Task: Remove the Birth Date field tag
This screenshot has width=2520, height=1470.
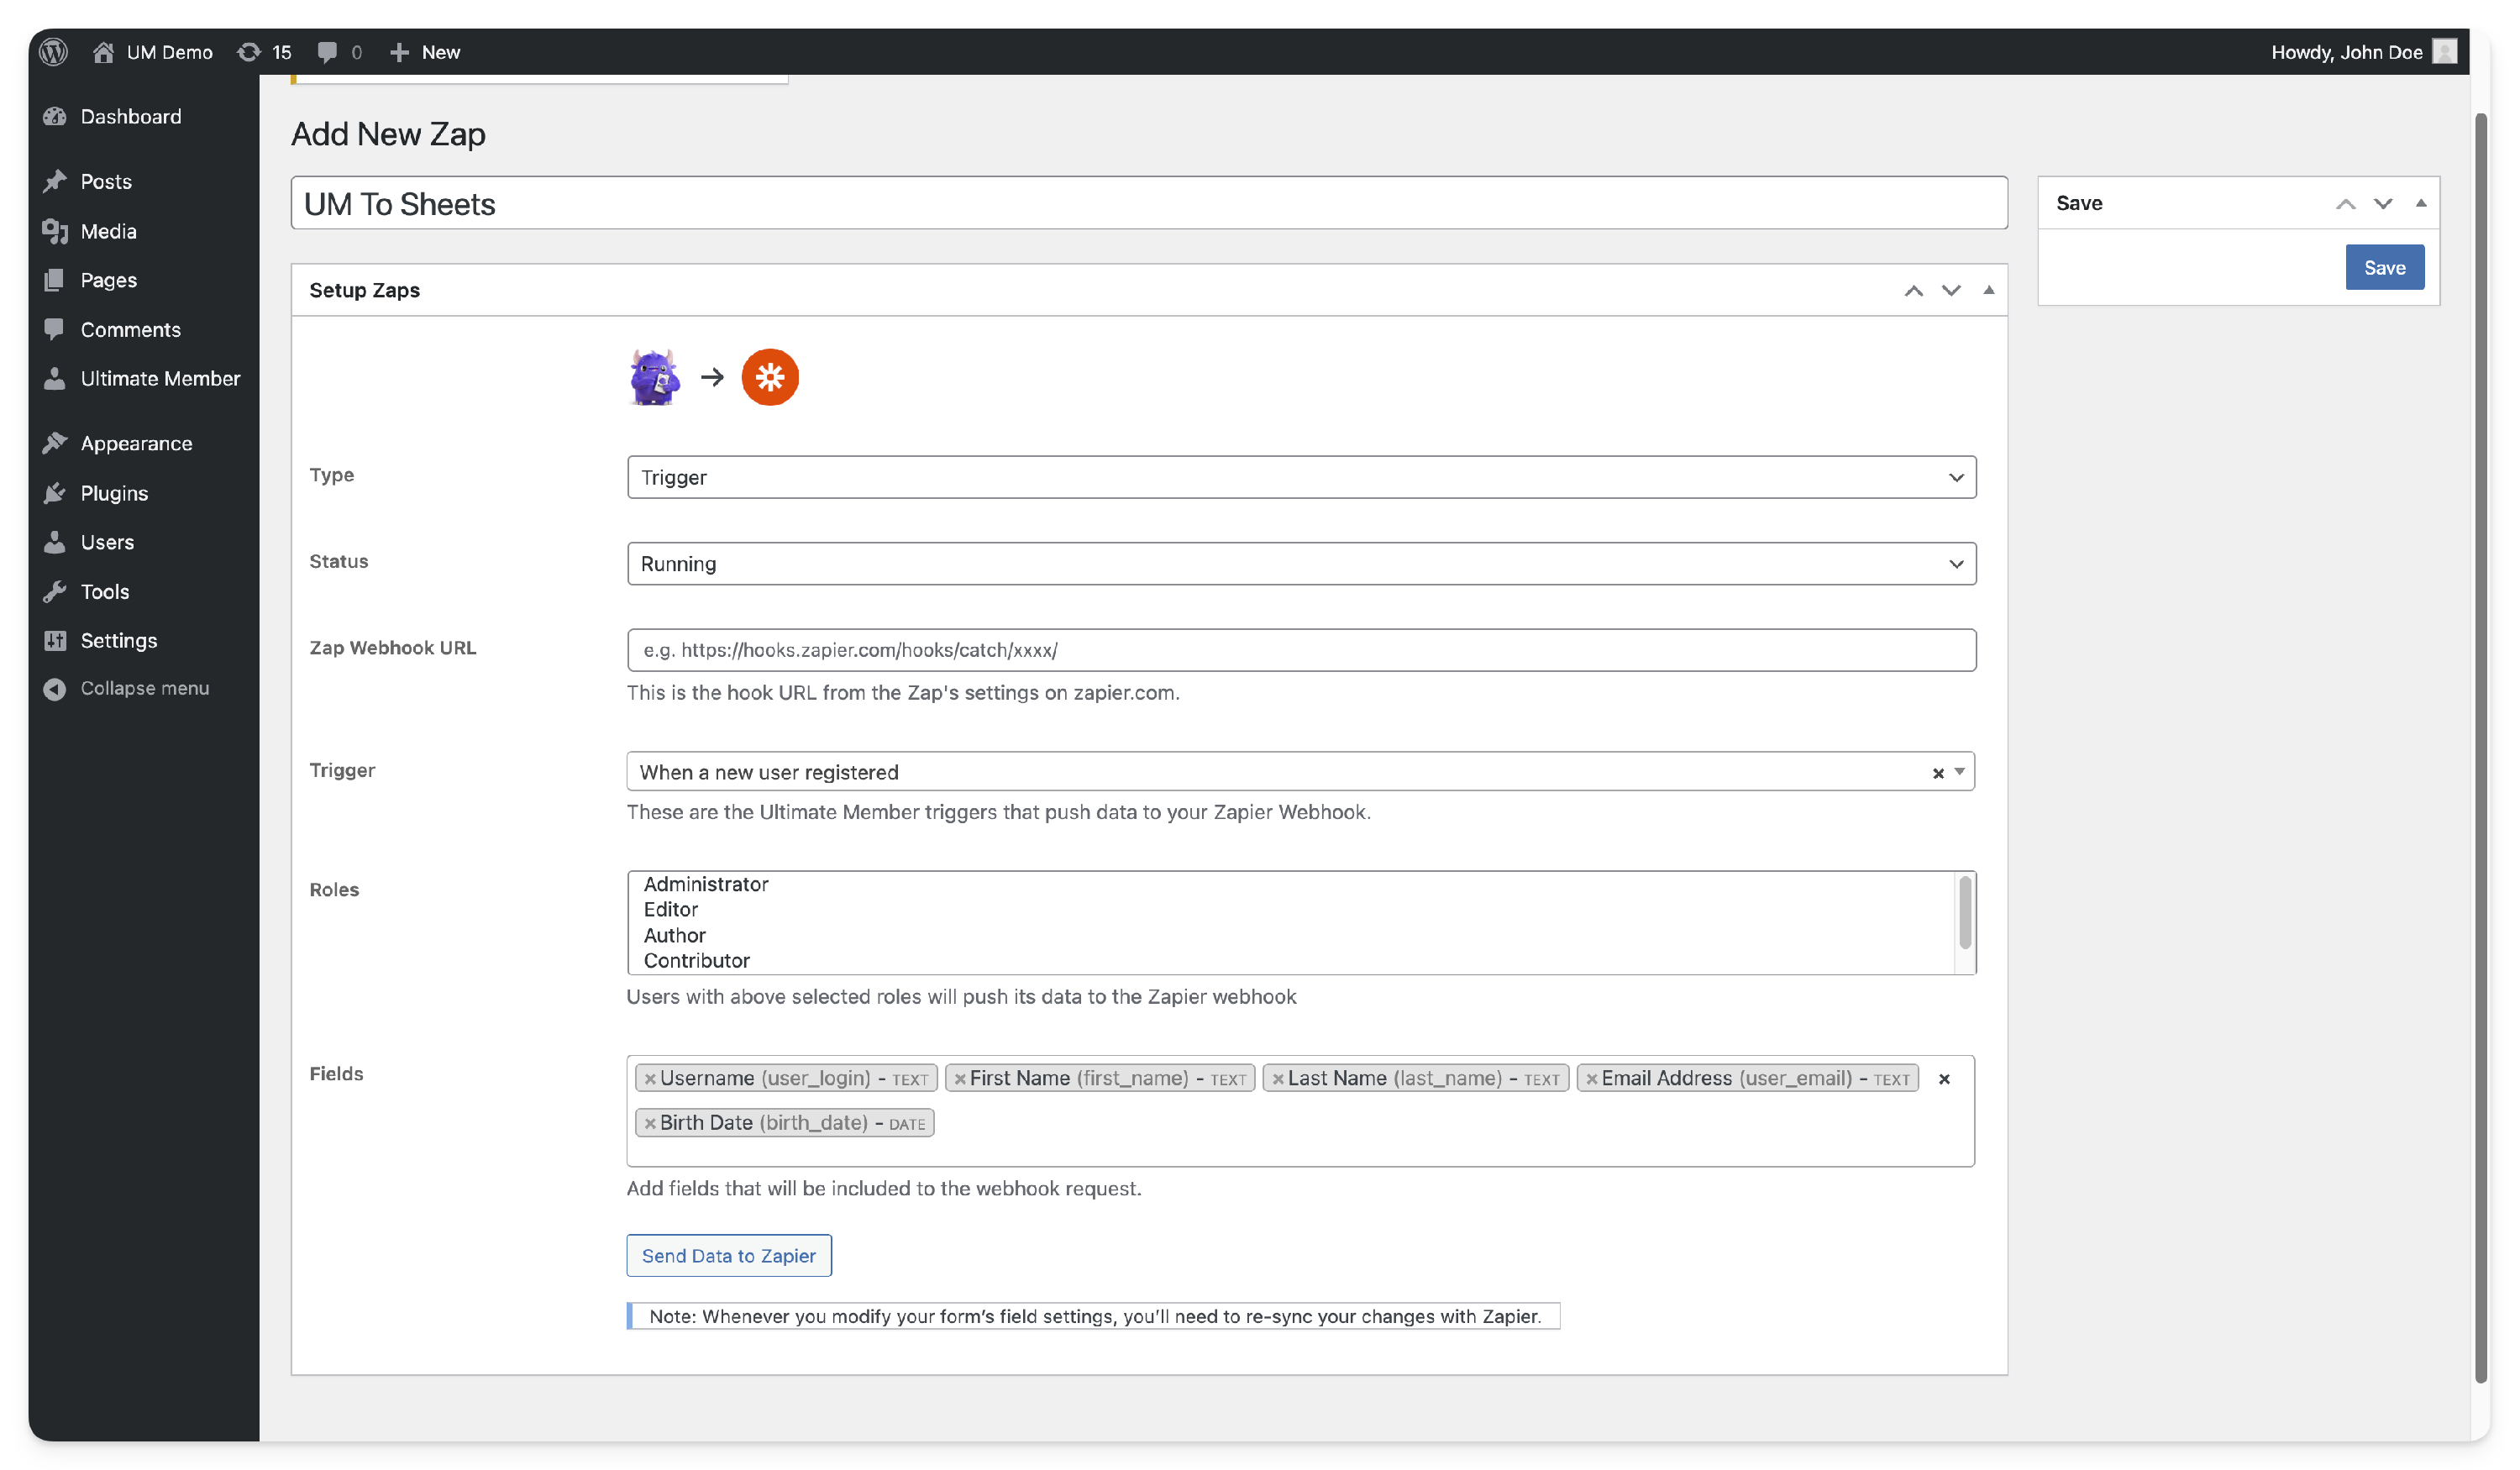Action: click(649, 1123)
